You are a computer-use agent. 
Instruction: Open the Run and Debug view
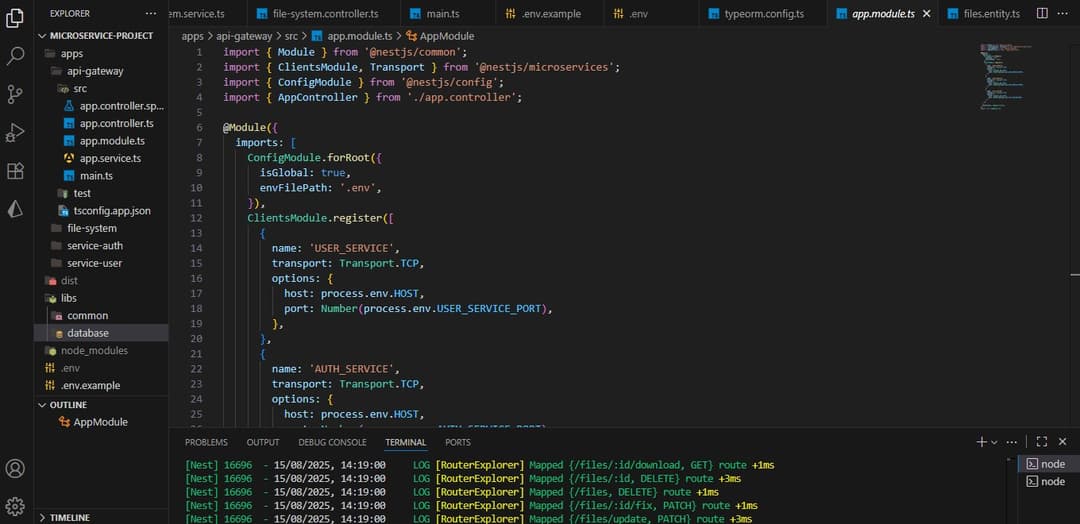[15, 132]
